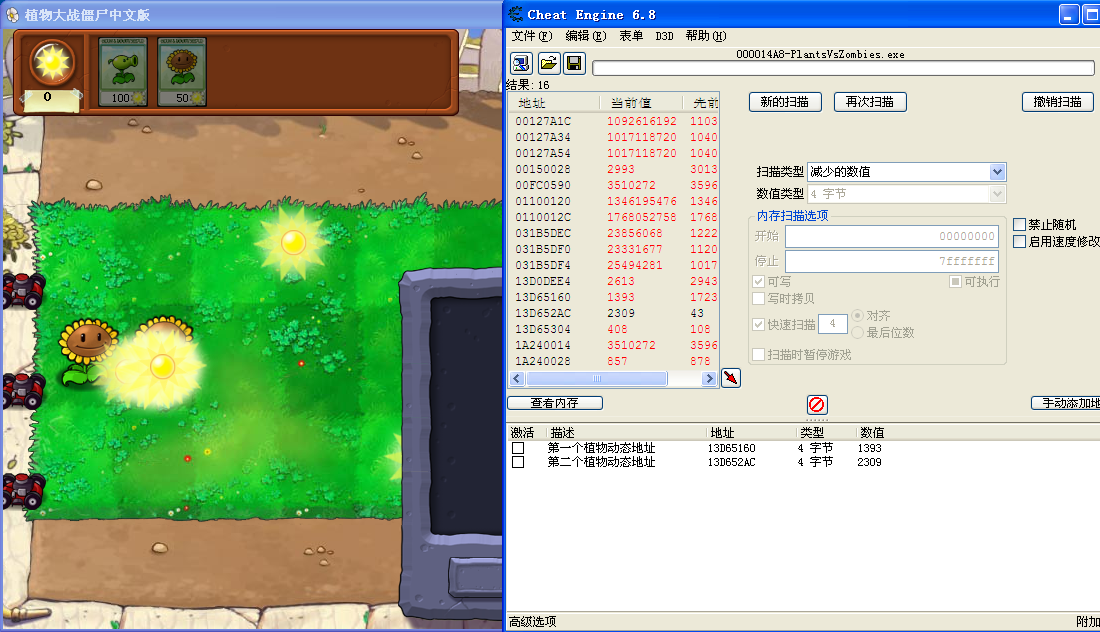Click the open folder icon in toolbar
Image resolution: width=1100 pixels, height=632 pixels.
tap(549, 64)
